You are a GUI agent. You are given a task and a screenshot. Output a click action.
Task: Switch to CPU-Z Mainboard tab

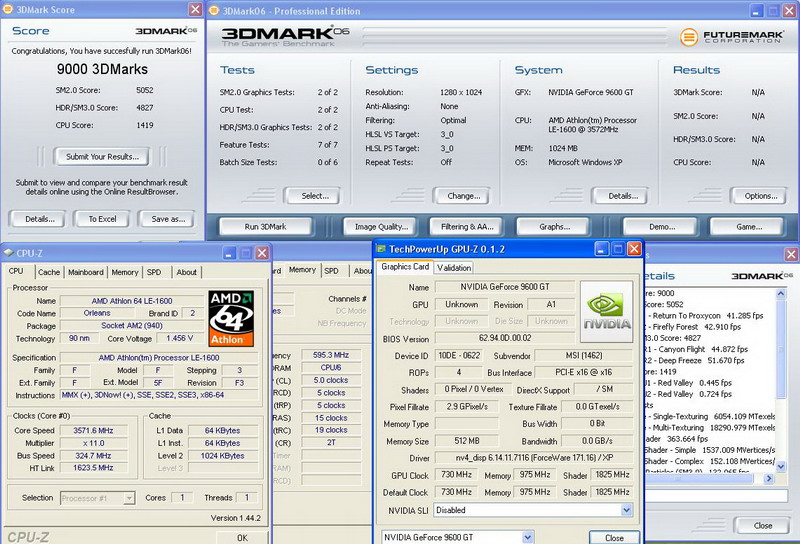click(86, 273)
